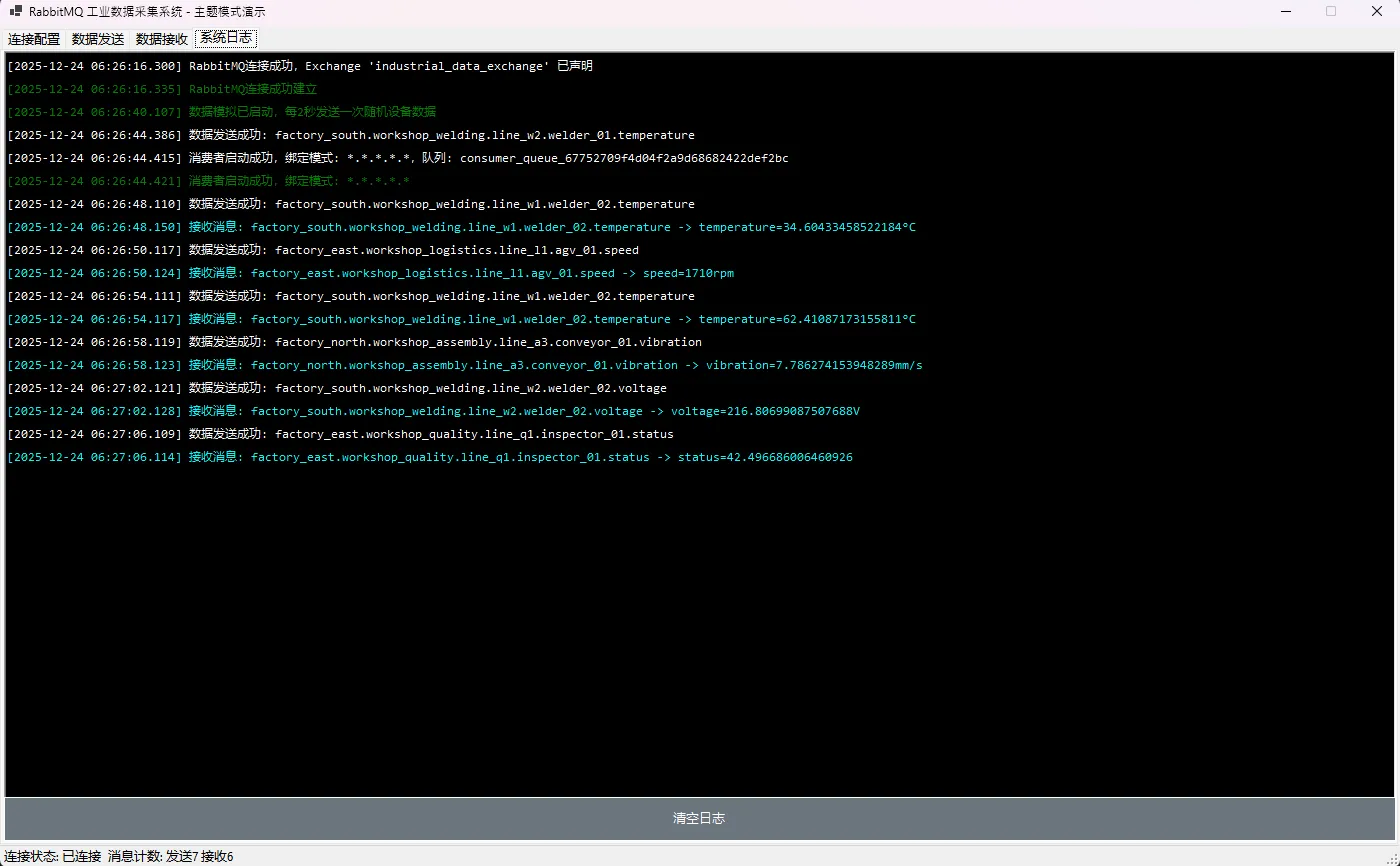The width and height of the screenshot is (1400, 866).
Task: Click the 数据发送成功 inspector_01.status log line
Action: click(x=340, y=434)
